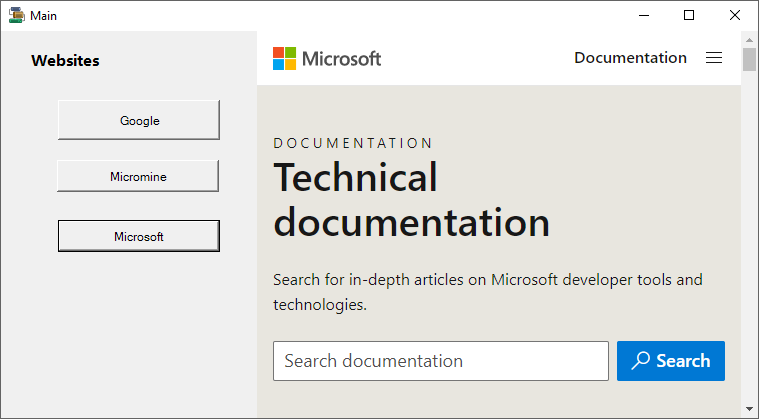Select the Microsoft website button
759x419 pixels.
pos(139,237)
